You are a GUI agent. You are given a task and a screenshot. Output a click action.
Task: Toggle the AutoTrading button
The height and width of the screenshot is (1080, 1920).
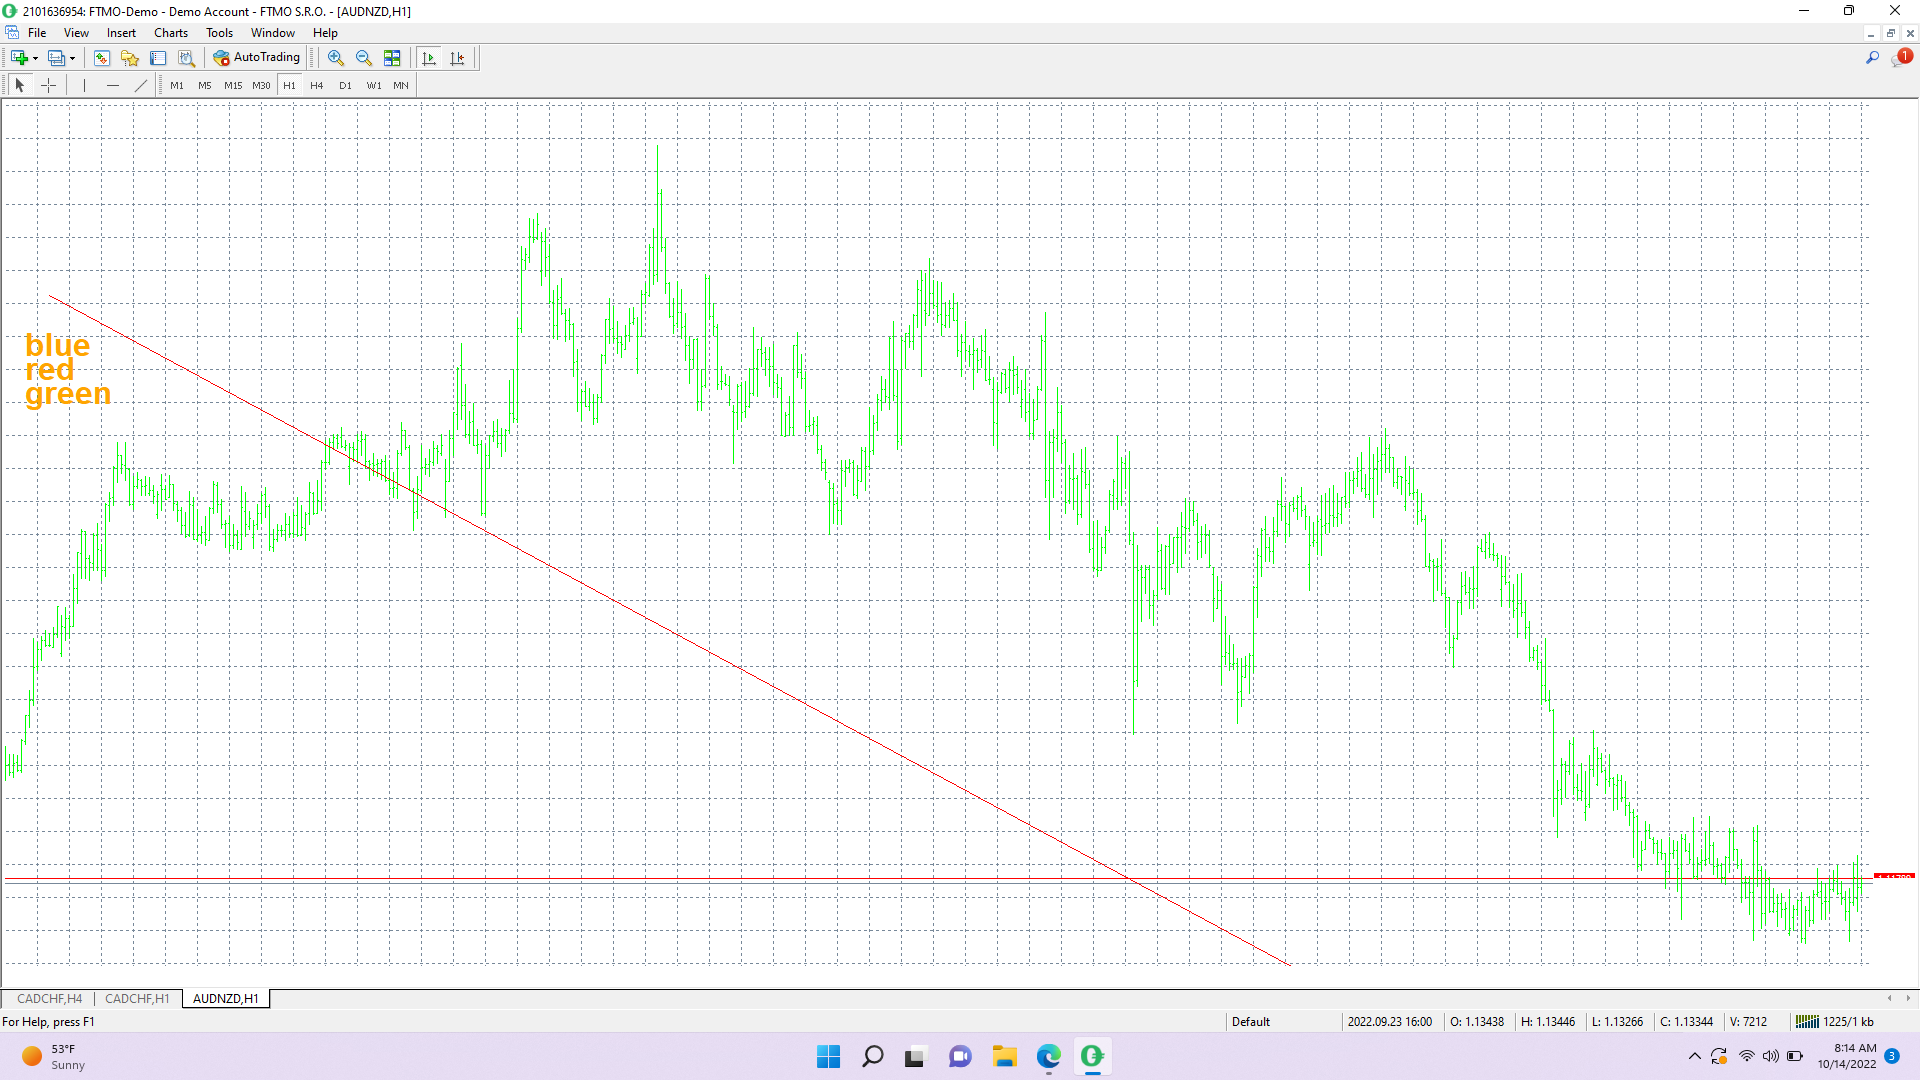pos(257,58)
